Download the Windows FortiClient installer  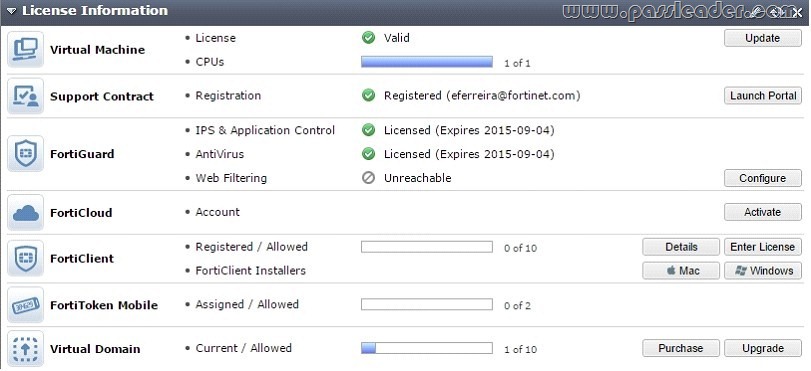pyautogui.click(x=762, y=271)
